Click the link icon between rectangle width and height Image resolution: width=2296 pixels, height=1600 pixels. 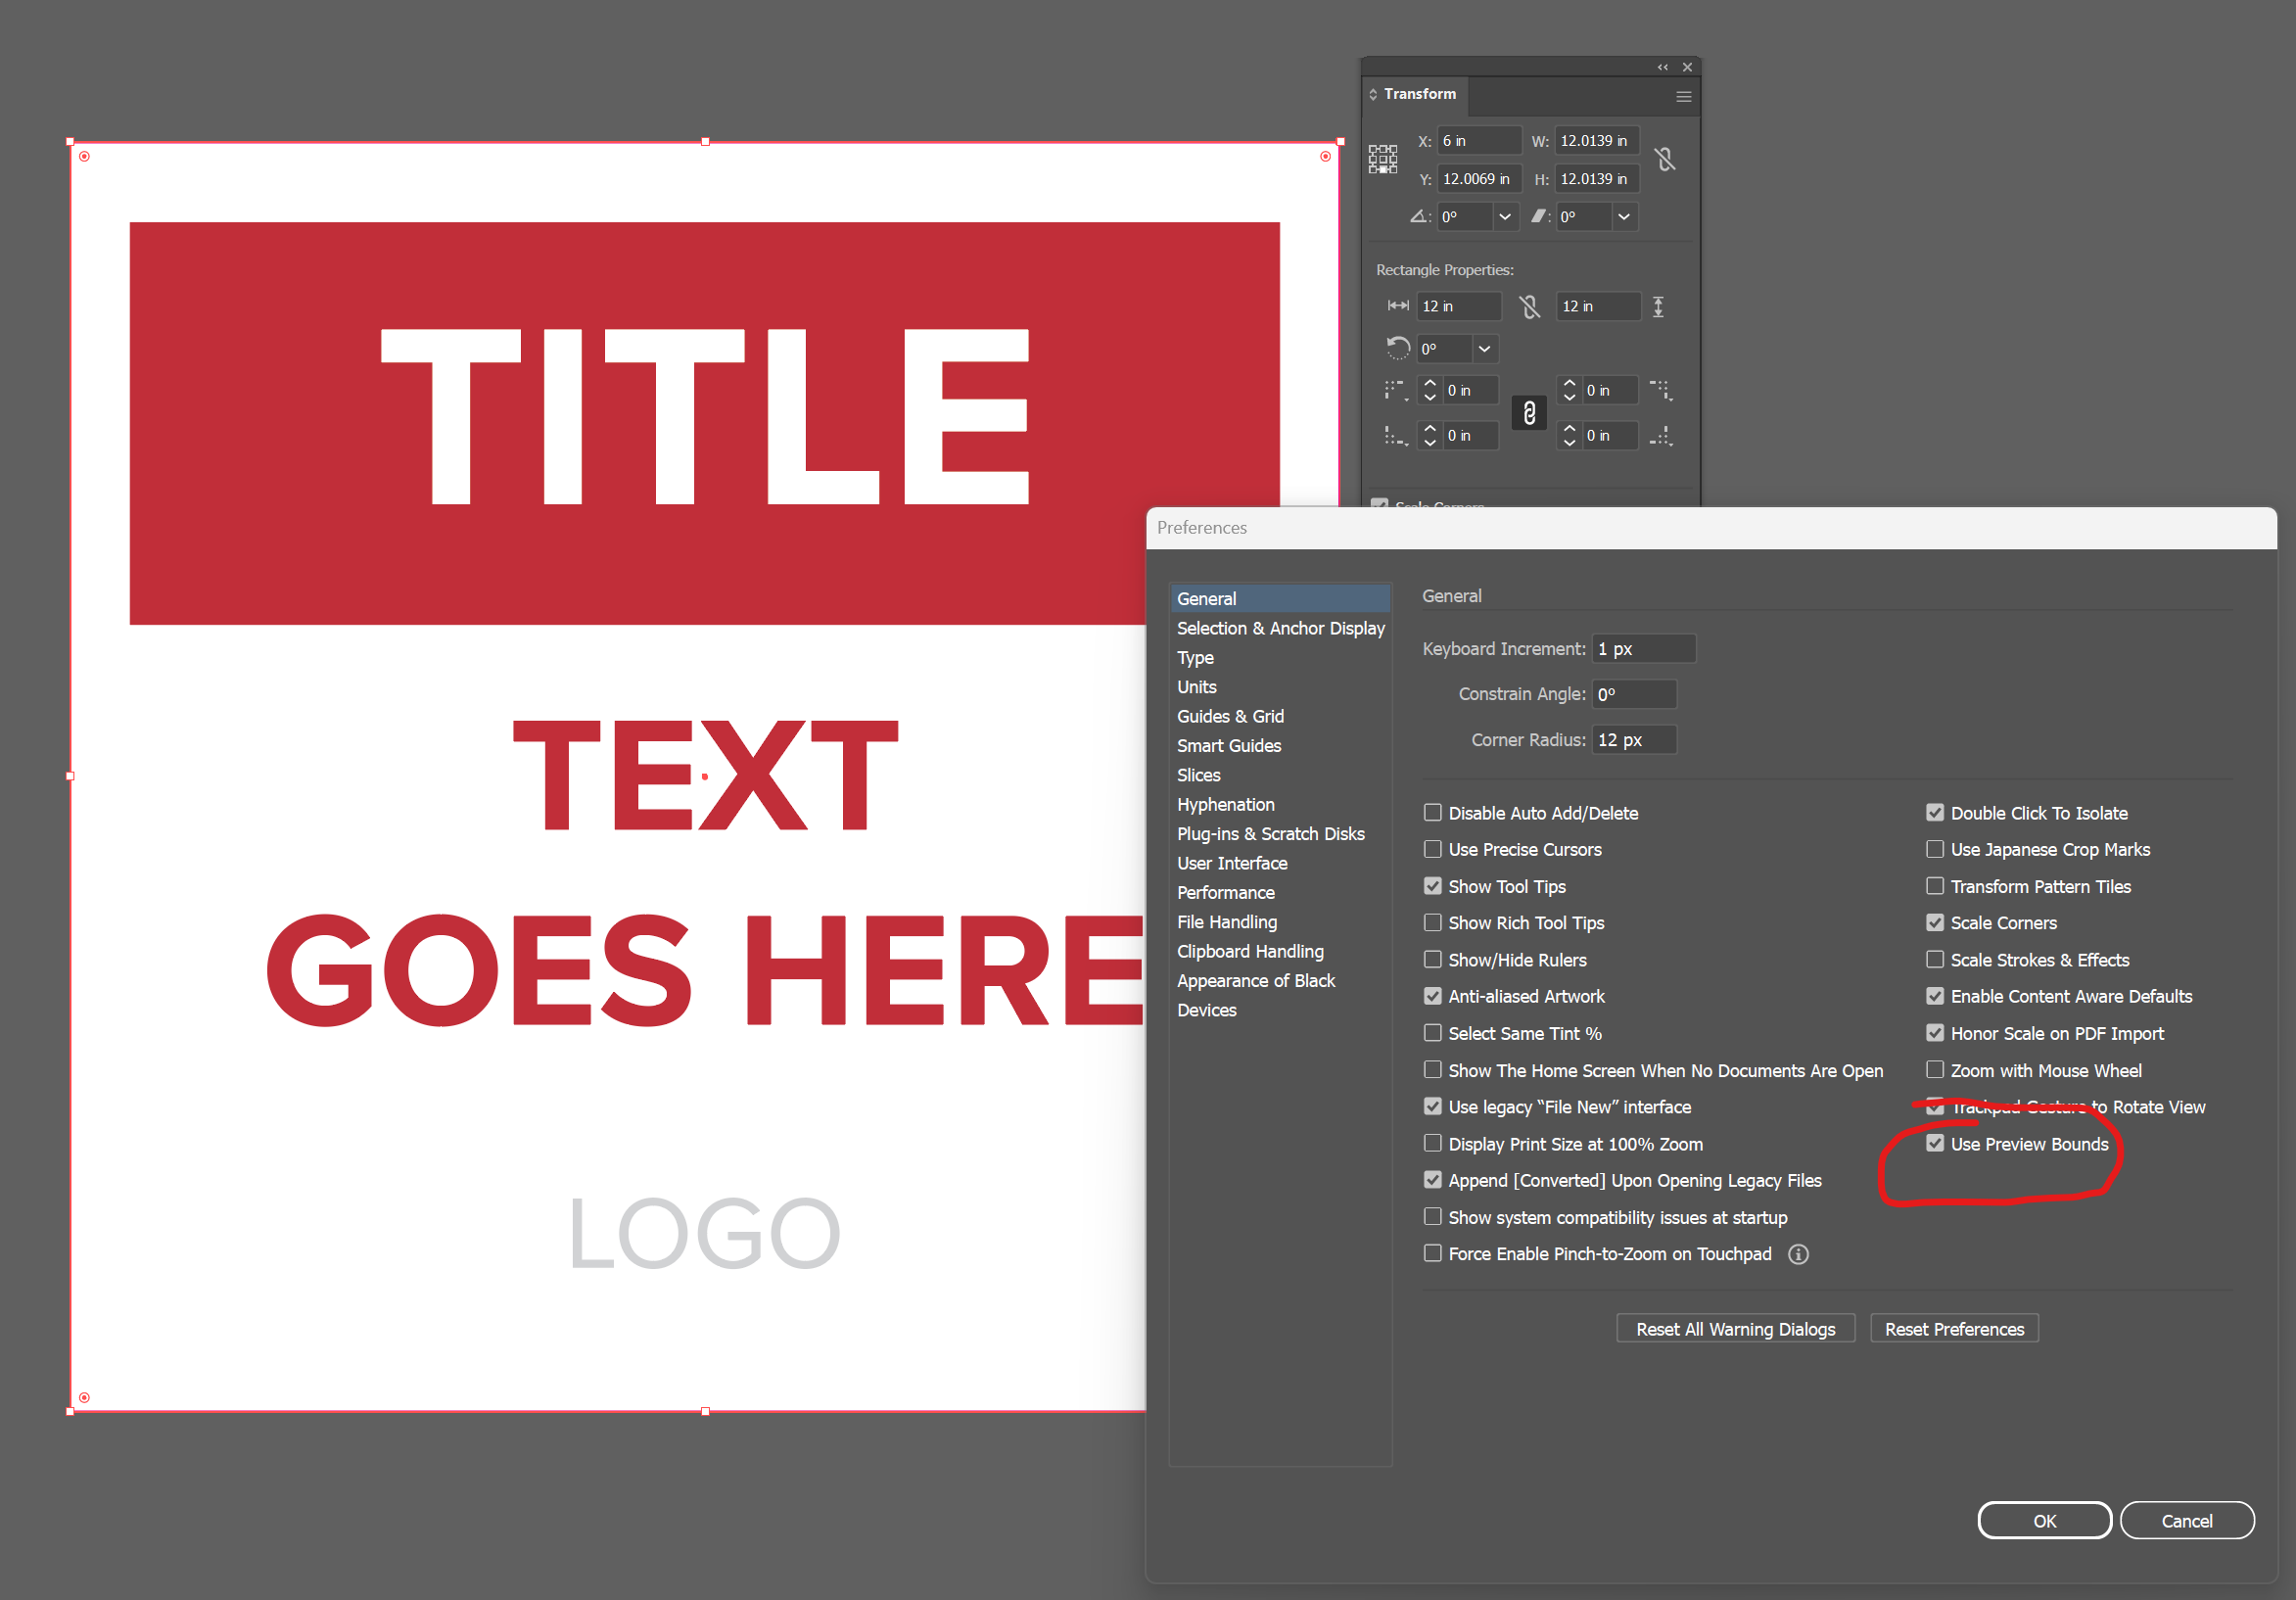point(1530,308)
